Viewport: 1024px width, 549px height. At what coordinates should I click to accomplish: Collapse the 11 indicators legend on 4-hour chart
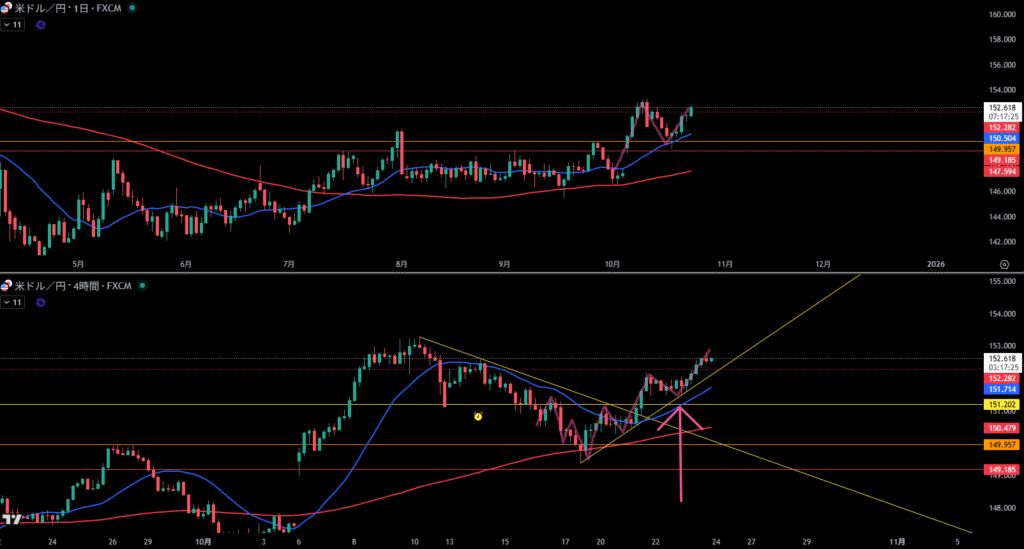[x=12, y=302]
